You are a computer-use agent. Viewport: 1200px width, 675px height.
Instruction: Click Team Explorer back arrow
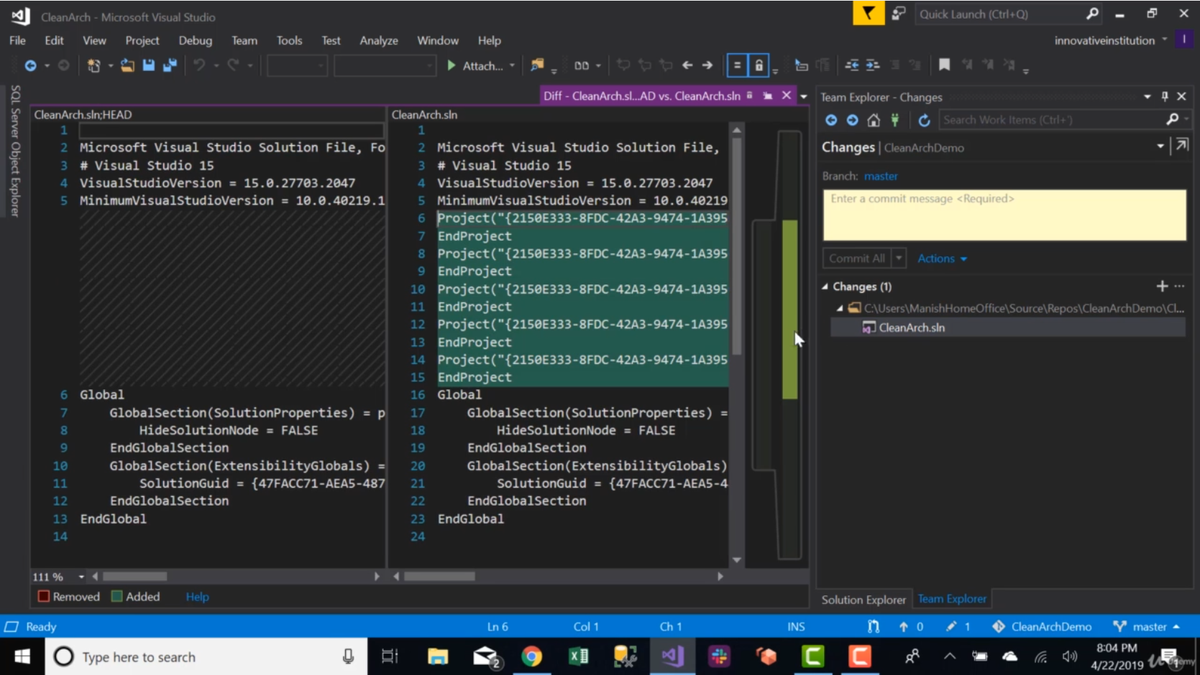point(830,120)
